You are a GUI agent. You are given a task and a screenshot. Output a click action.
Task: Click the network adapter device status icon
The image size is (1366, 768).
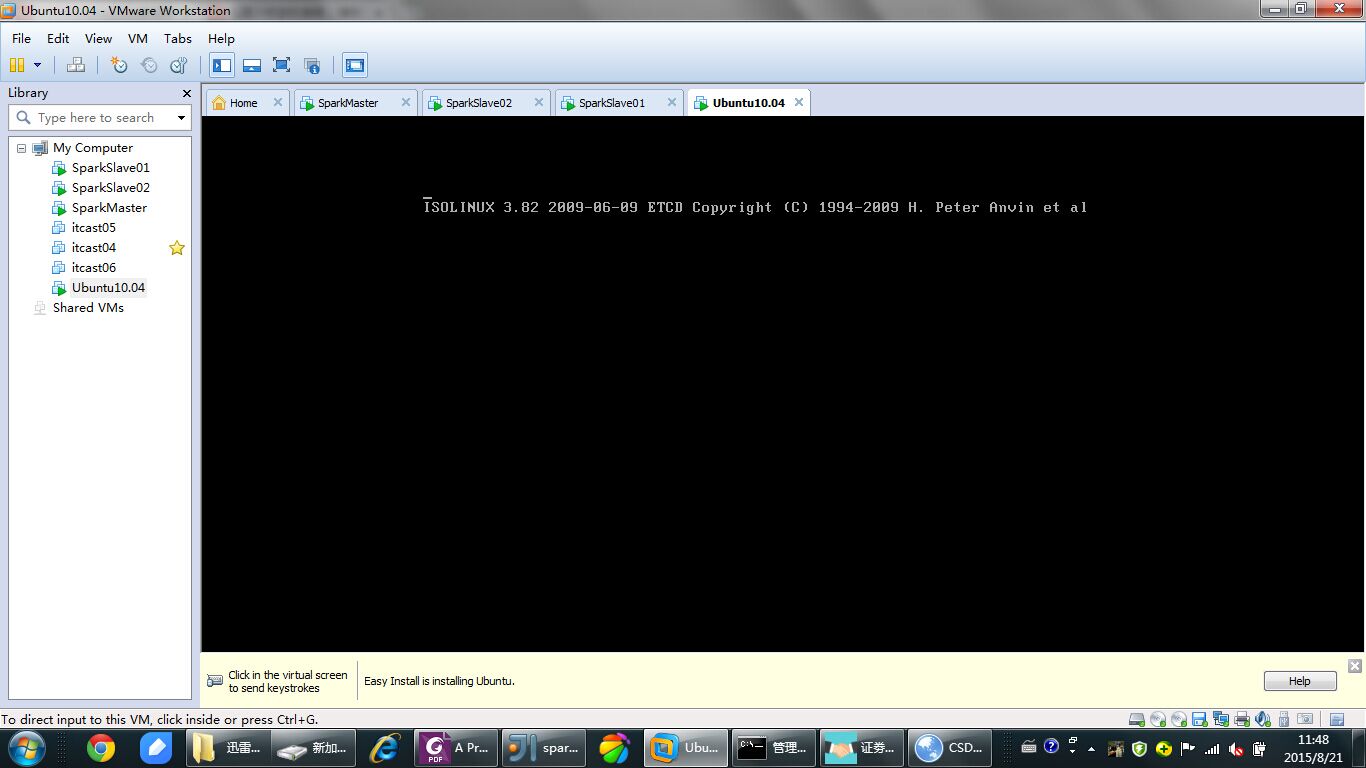tap(1220, 719)
